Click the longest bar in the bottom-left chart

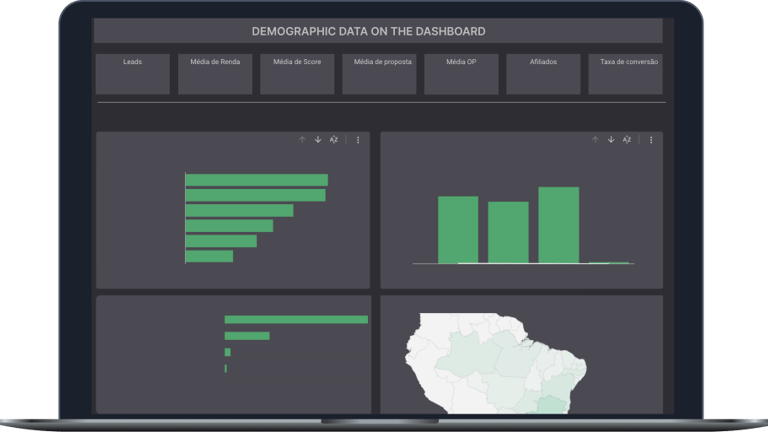[296, 320]
